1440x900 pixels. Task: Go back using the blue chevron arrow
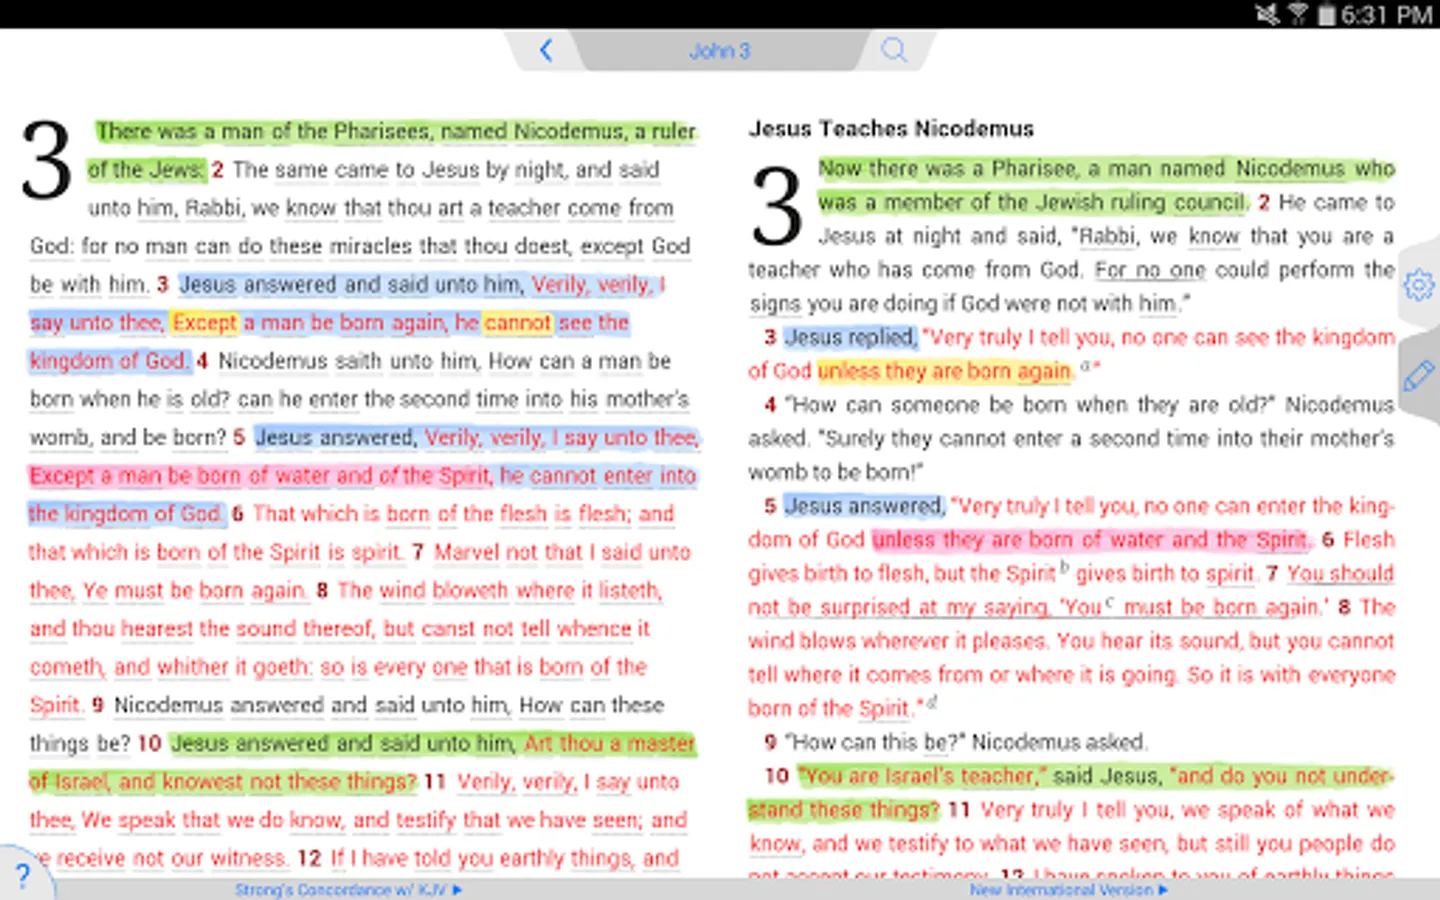point(546,50)
